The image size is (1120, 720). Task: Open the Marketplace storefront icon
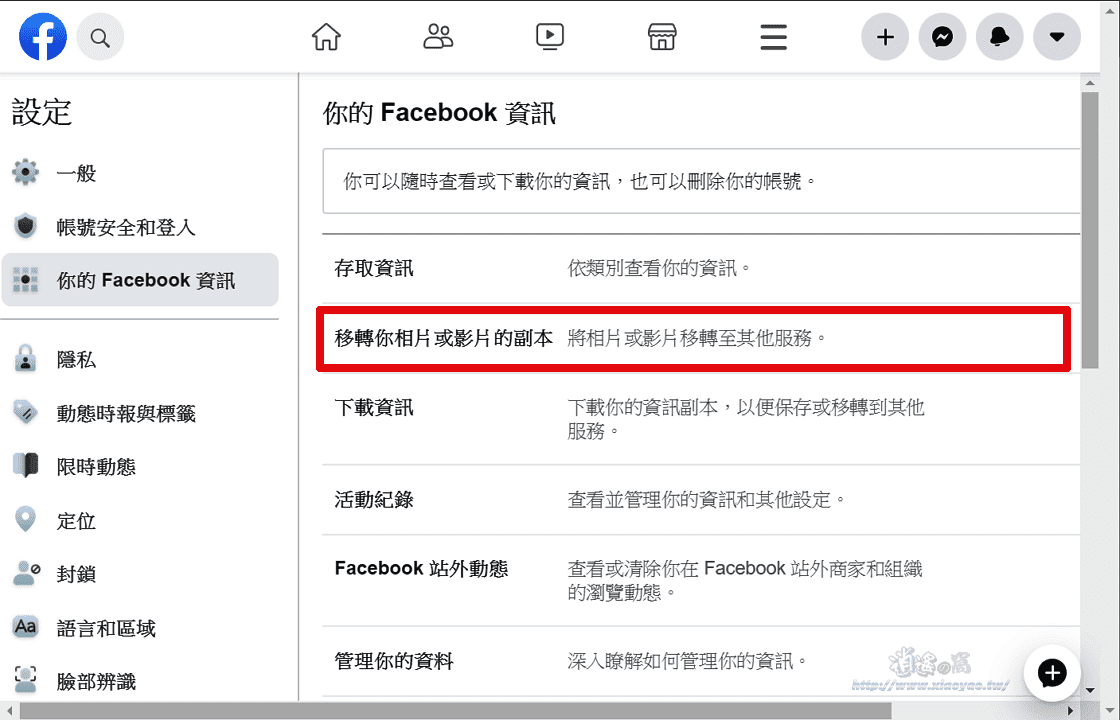pos(661,36)
